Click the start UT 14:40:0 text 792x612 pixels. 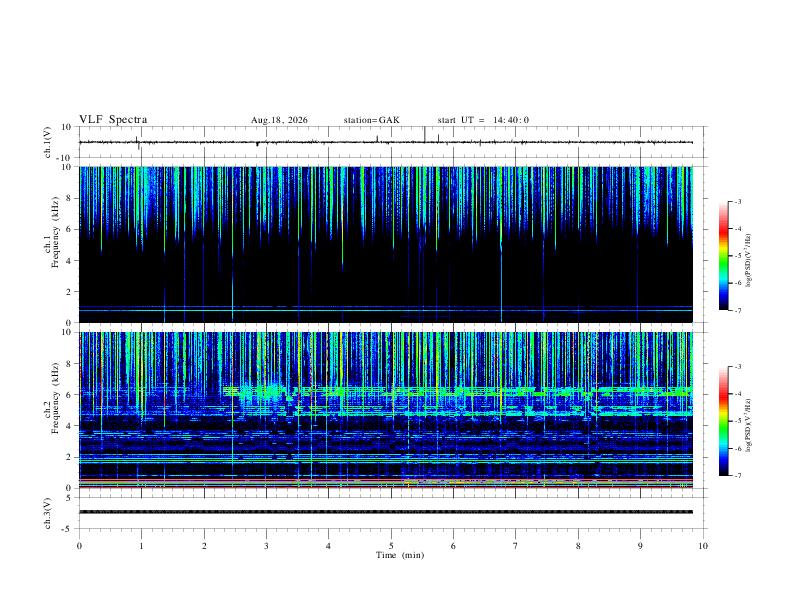point(483,120)
